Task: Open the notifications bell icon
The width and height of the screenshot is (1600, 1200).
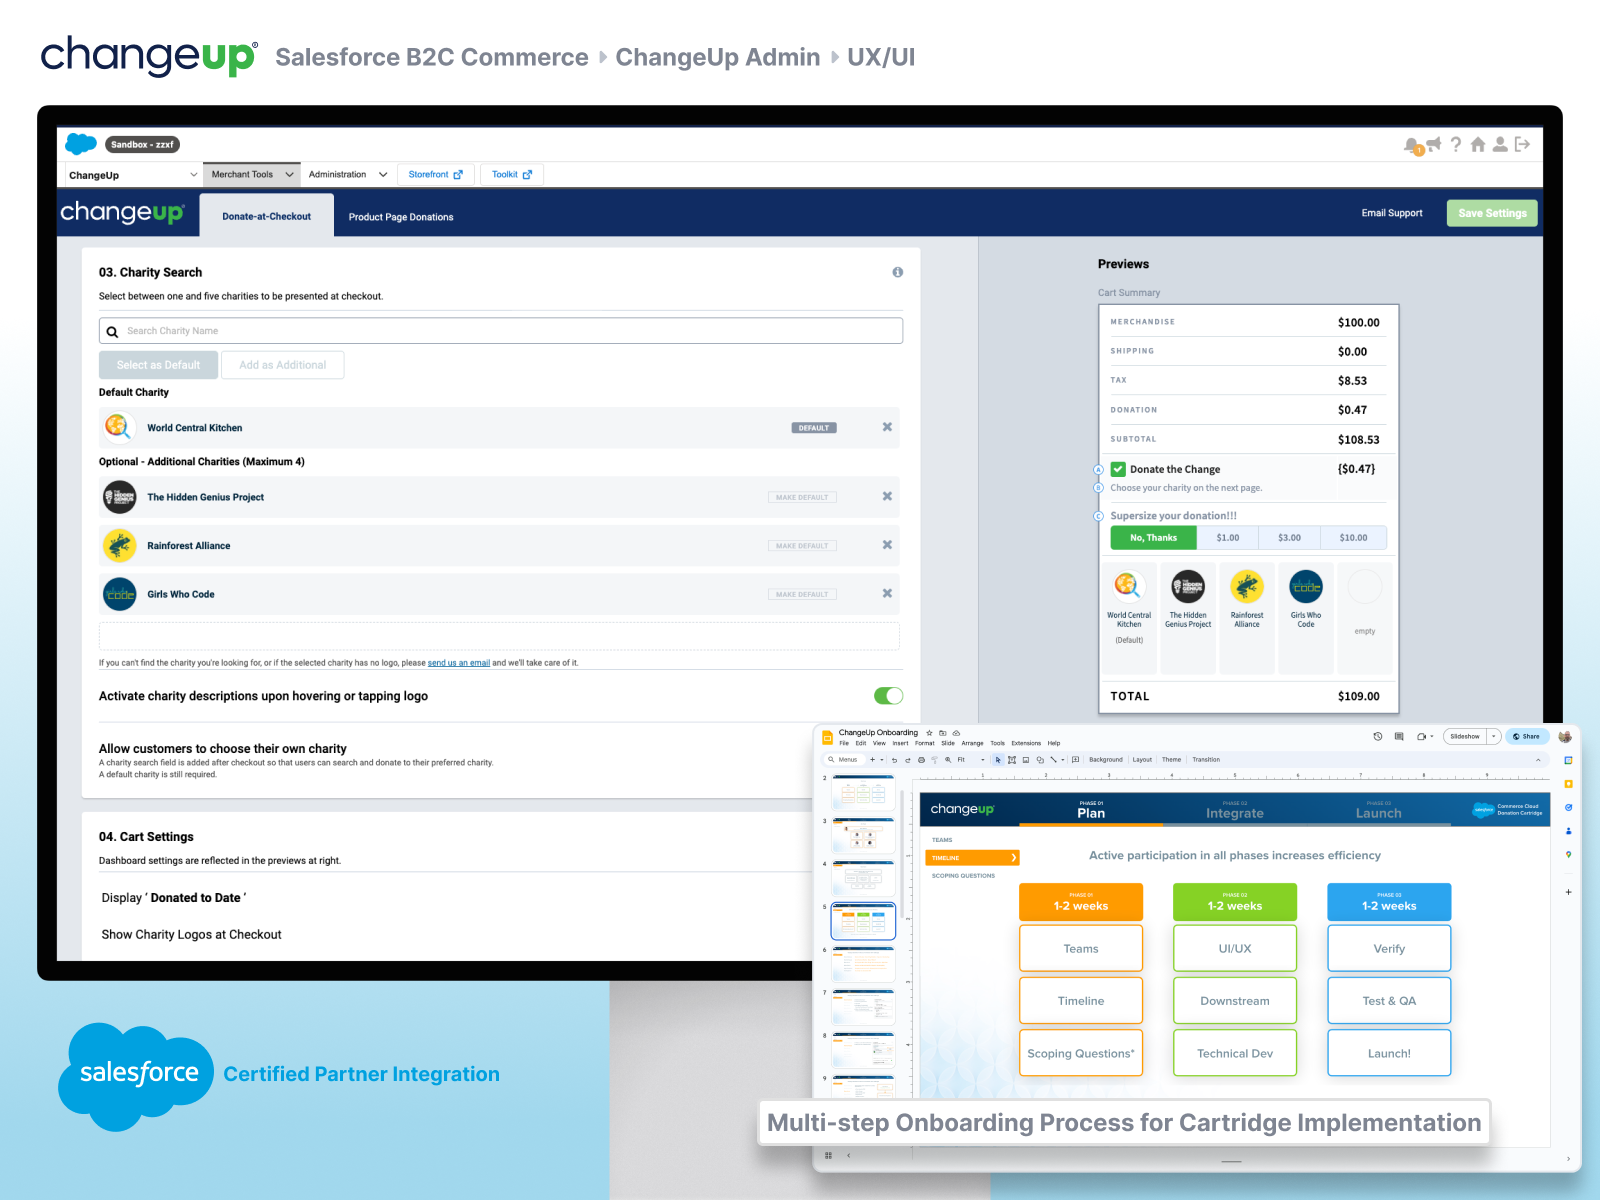Action: point(1411,145)
